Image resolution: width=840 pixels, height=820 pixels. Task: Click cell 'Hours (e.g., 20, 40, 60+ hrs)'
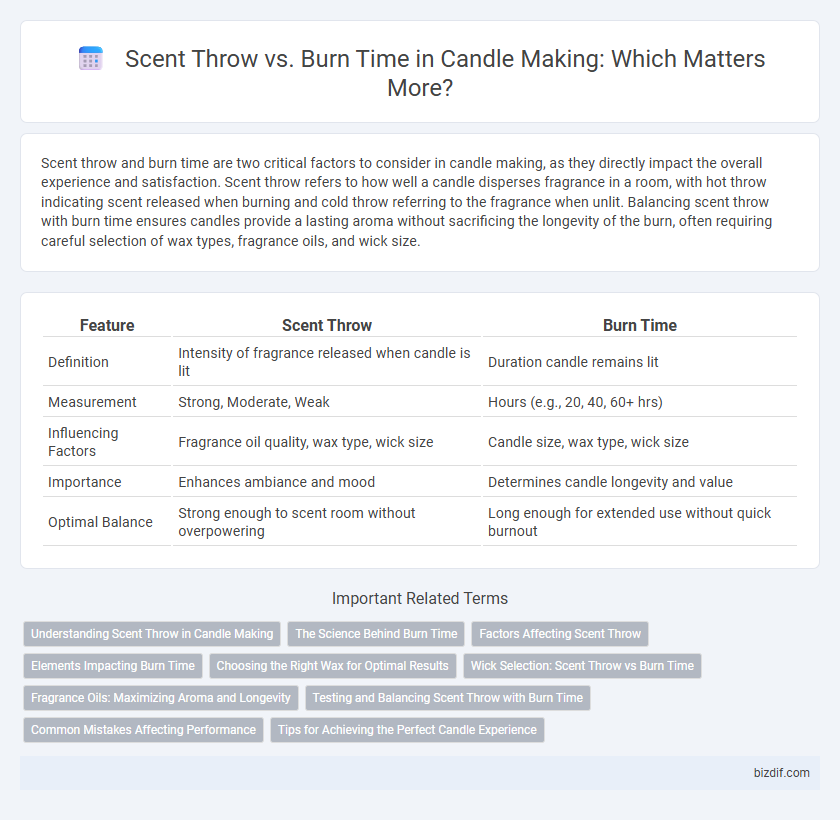click(640, 402)
